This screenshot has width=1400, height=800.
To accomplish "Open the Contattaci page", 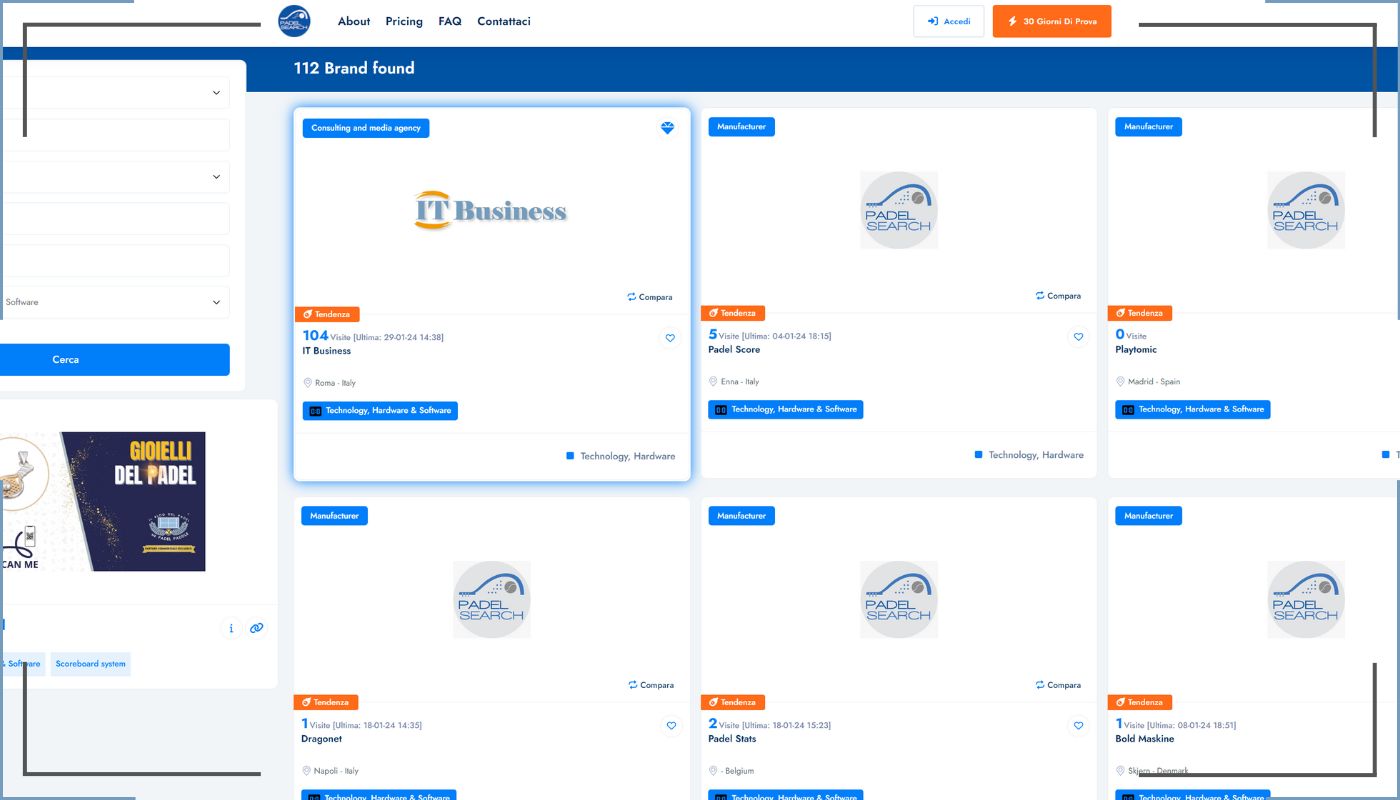I will [504, 21].
